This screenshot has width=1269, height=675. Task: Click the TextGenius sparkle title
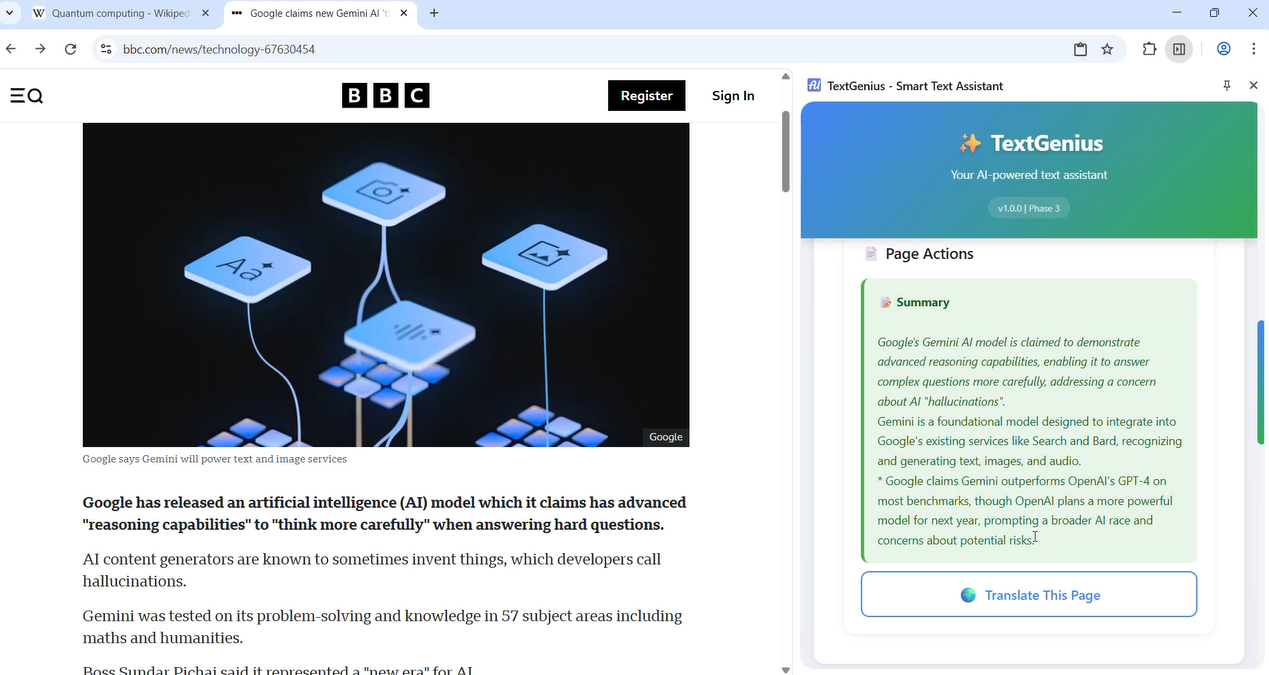click(1030, 143)
